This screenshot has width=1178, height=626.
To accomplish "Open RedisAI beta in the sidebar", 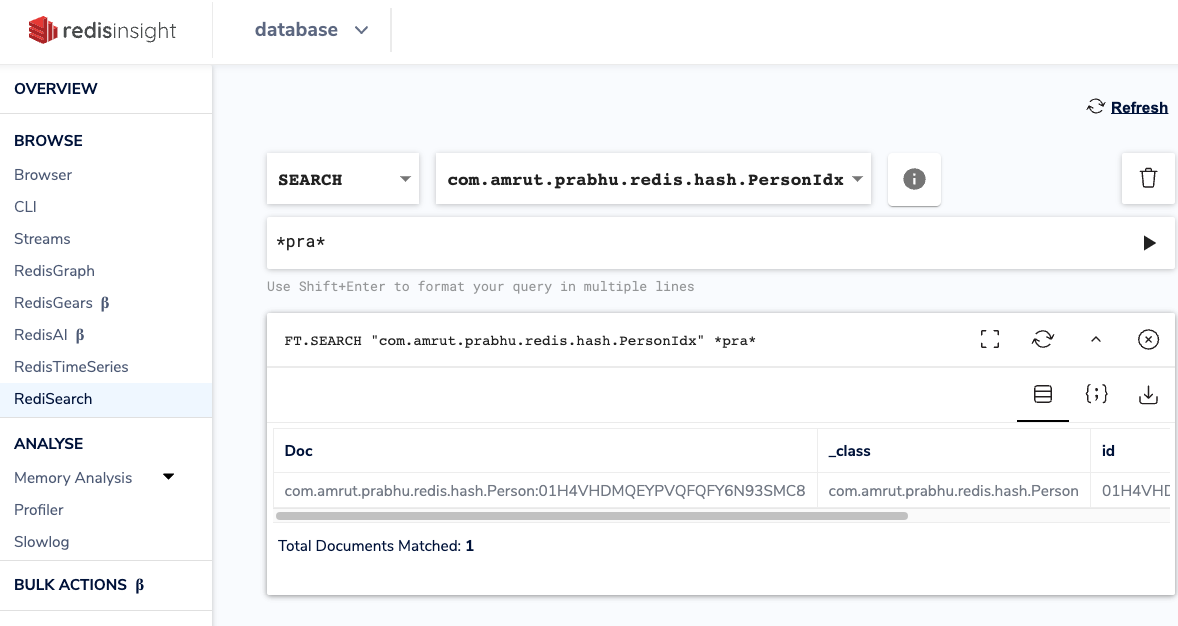I will point(49,335).
